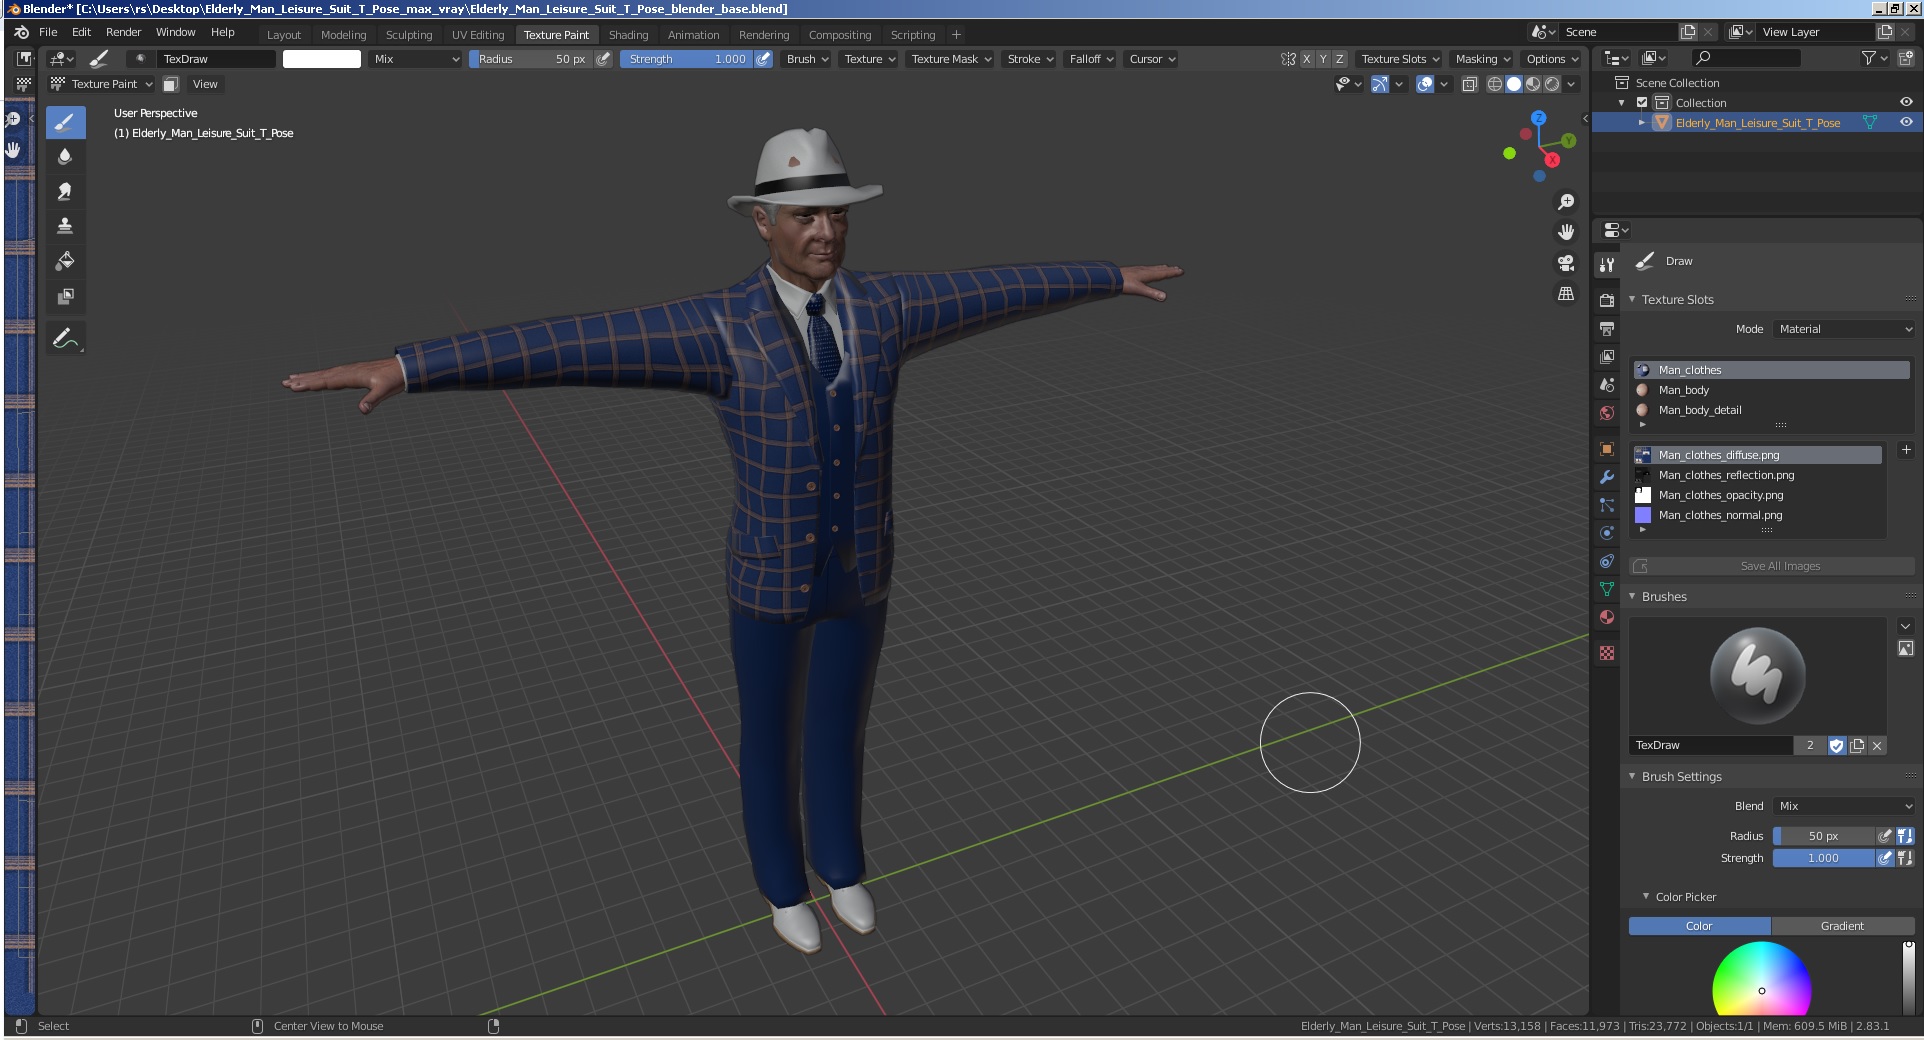Open View Layer properties tab
Screen dimensions: 1924x1040
coord(1607,357)
